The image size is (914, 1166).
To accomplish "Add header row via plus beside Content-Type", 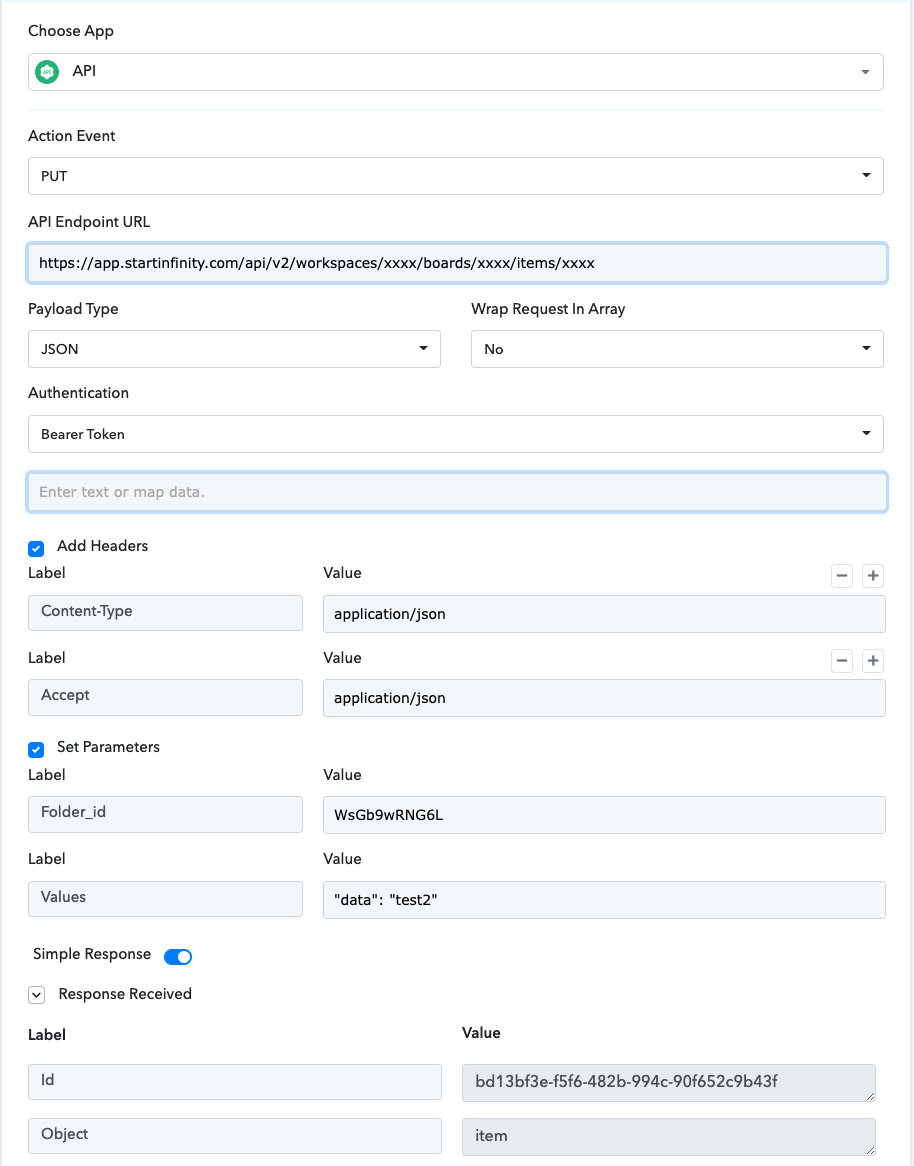I will pyautogui.click(x=873, y=576).
